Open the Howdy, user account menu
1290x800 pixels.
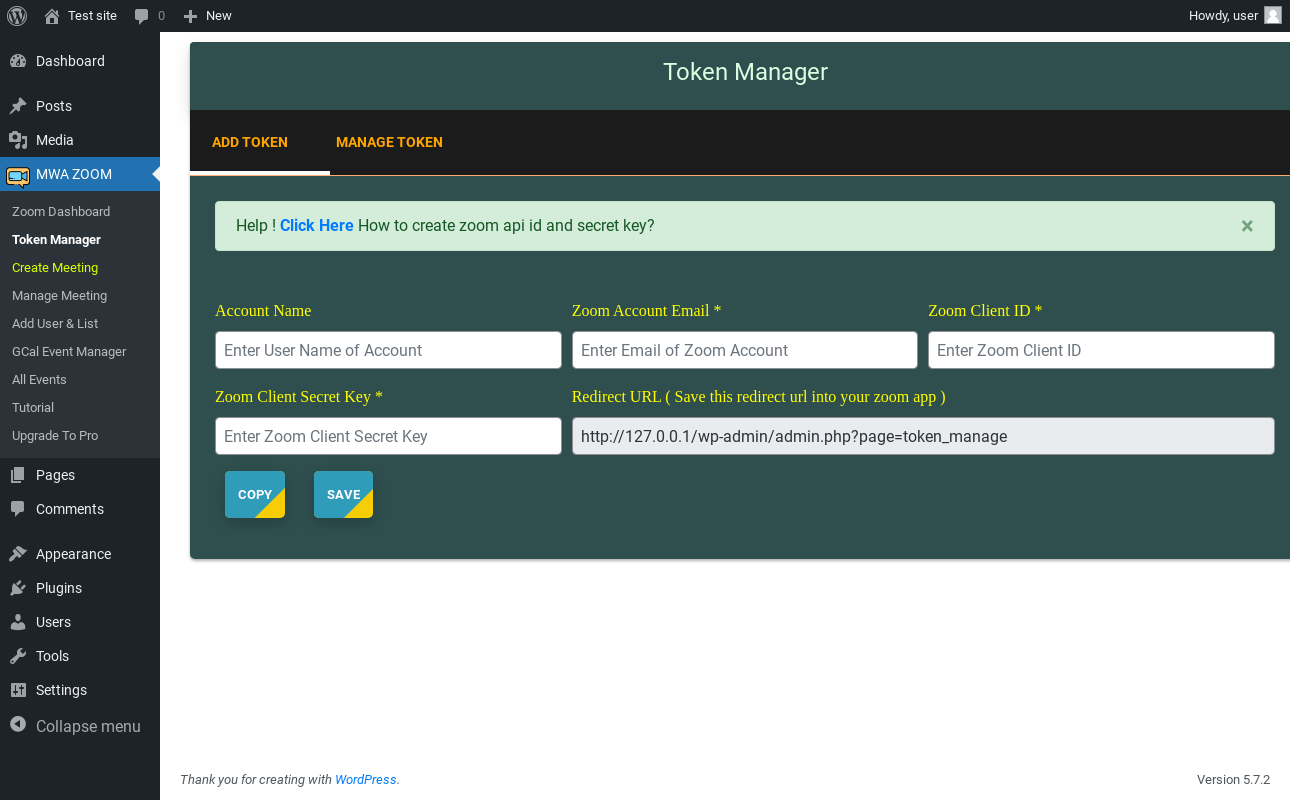point(1235,16)
